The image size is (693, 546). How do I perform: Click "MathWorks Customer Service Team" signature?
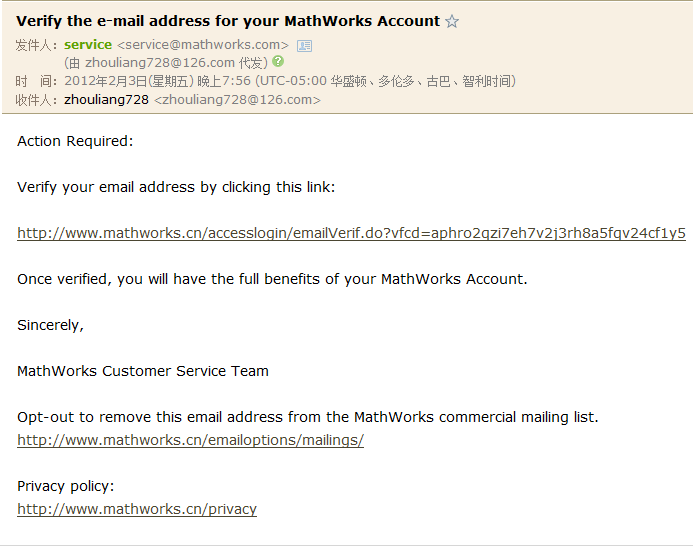143,371
